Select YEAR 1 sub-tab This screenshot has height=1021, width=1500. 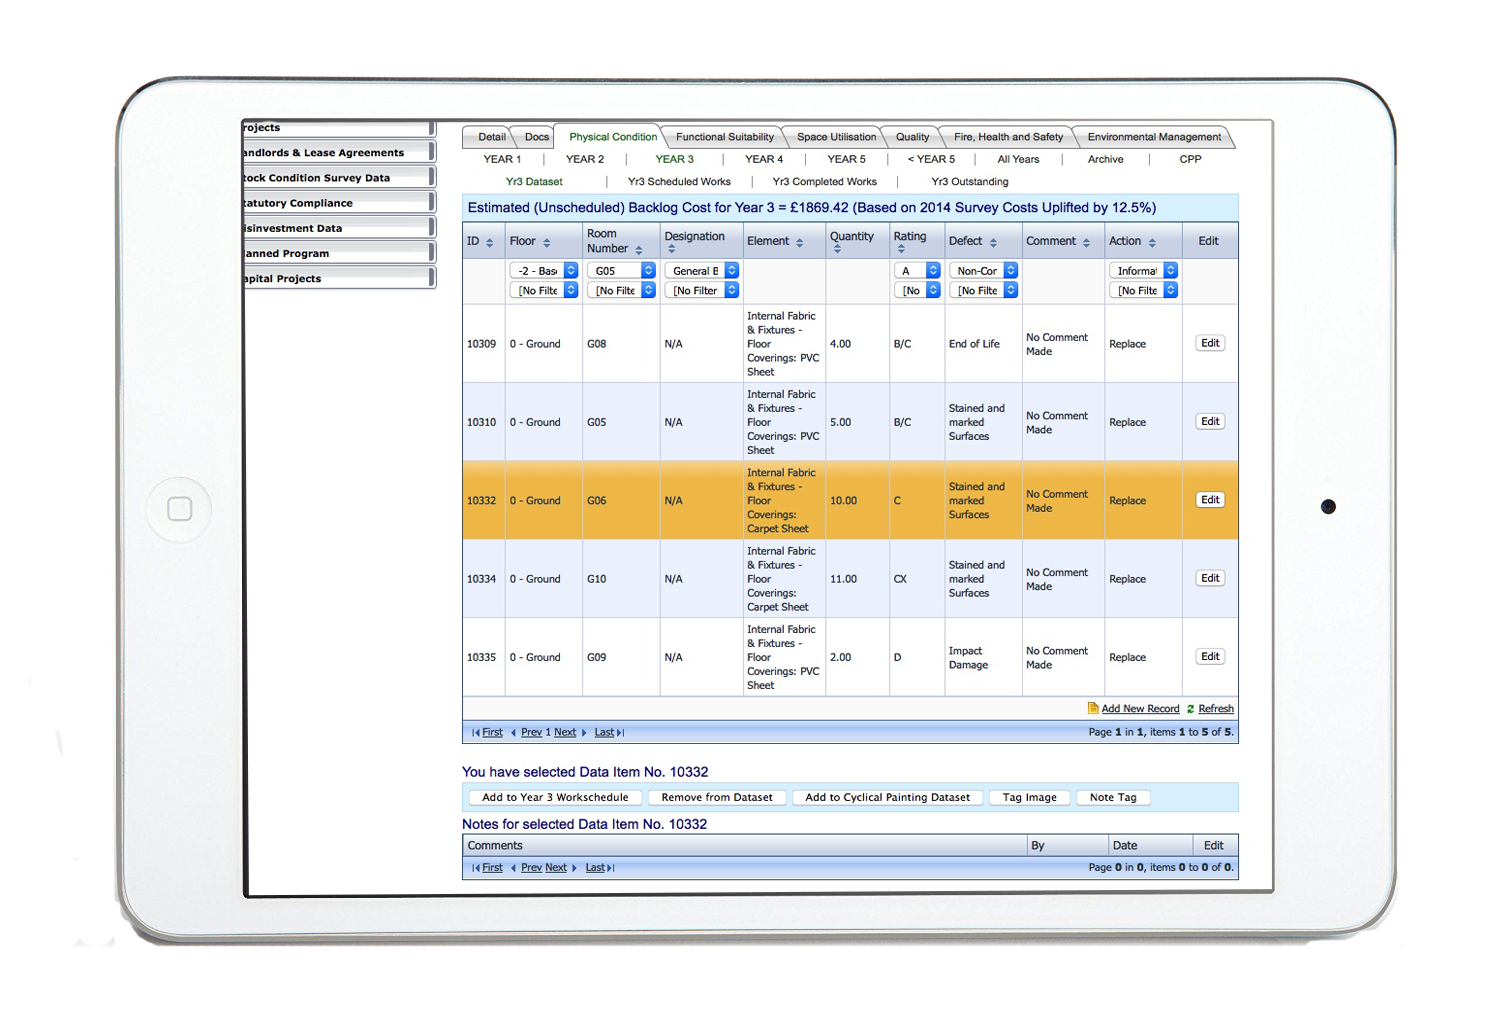[x=502, y=159]
